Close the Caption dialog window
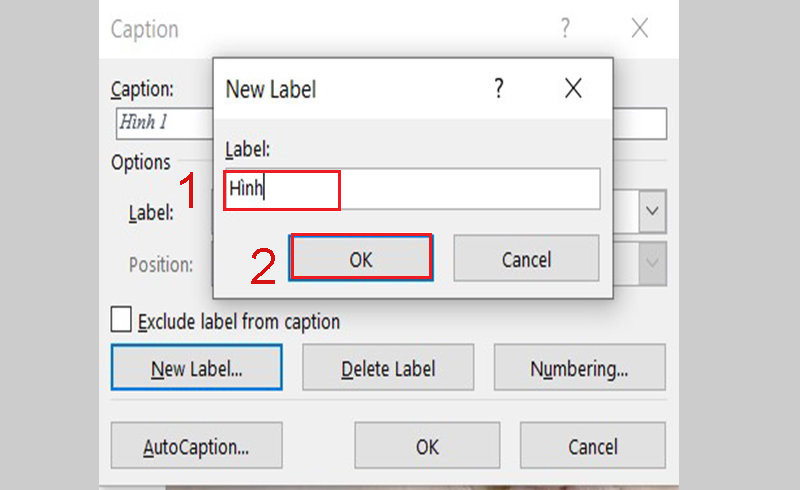 point(640,28)
